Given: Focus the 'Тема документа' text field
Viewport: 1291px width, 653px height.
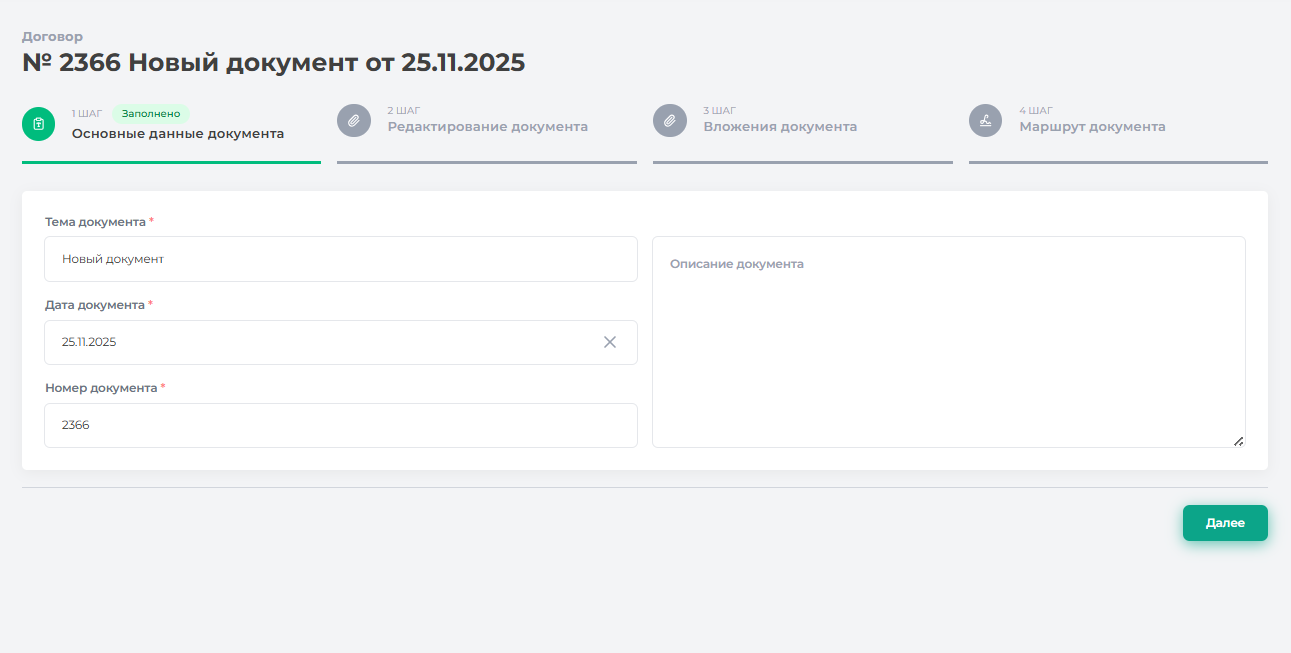Looking at the screenshot, I should tap(340, 259).
